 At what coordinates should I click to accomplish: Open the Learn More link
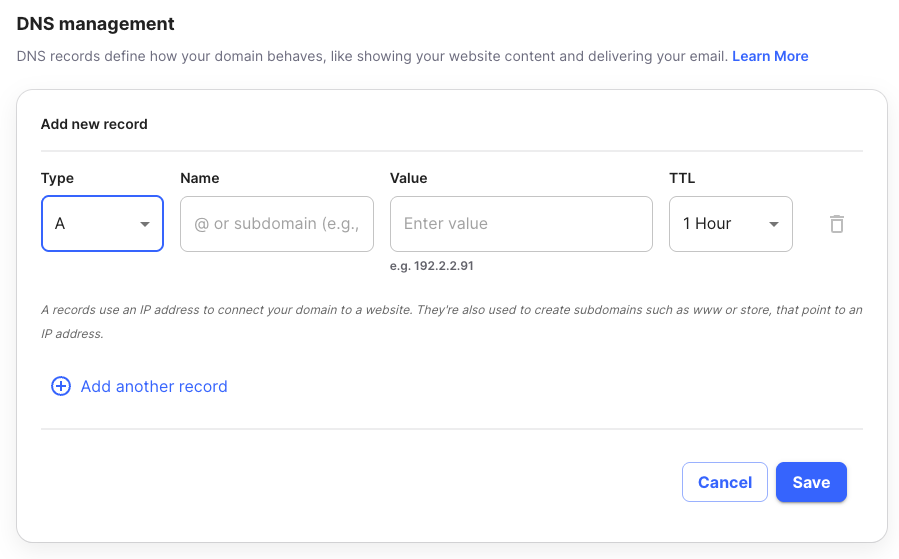point(770,56)
